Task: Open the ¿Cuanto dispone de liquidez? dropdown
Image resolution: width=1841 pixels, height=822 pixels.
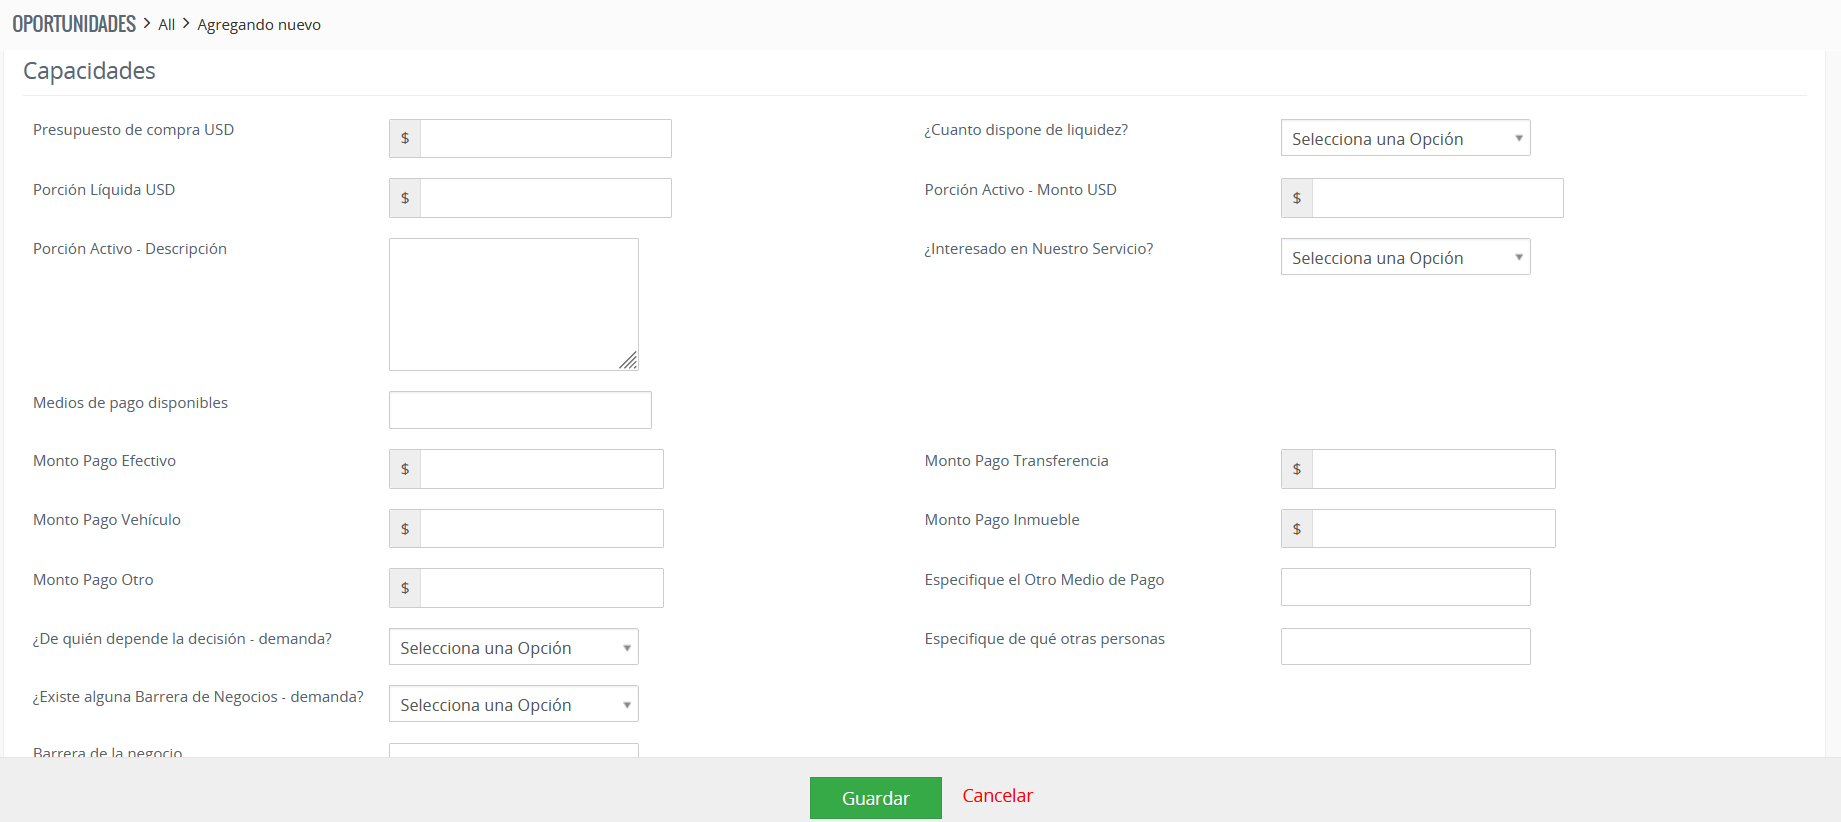Action: 1405,138
